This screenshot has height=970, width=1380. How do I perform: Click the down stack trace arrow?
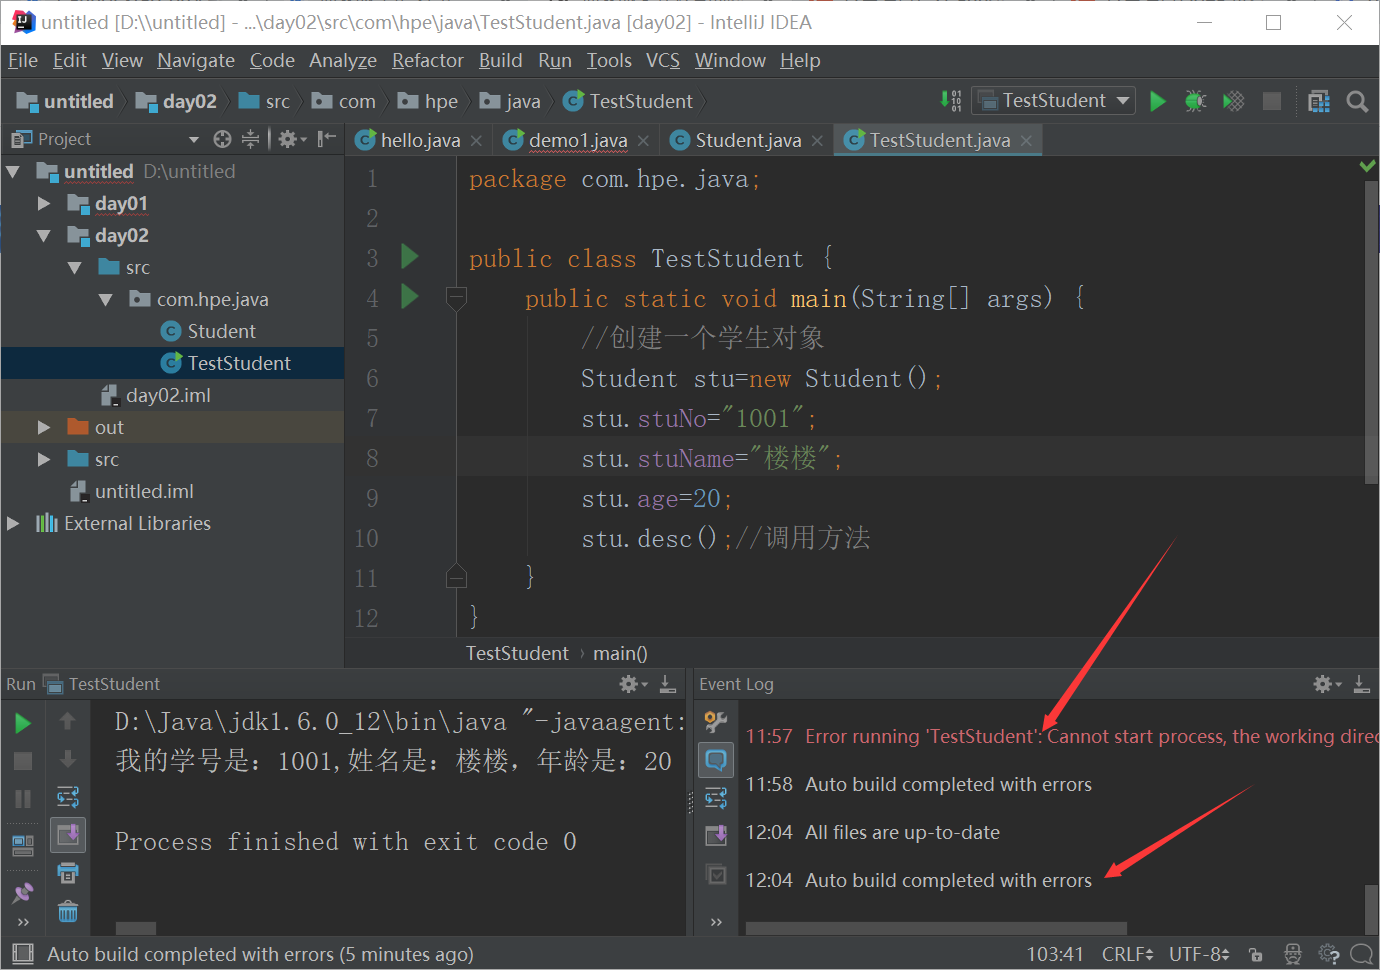coord(68,759)
